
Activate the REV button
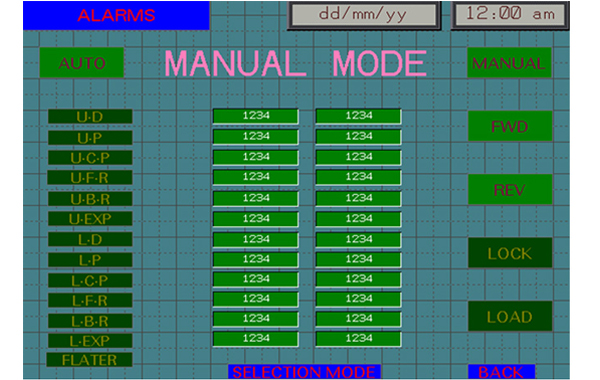(510, 189)
